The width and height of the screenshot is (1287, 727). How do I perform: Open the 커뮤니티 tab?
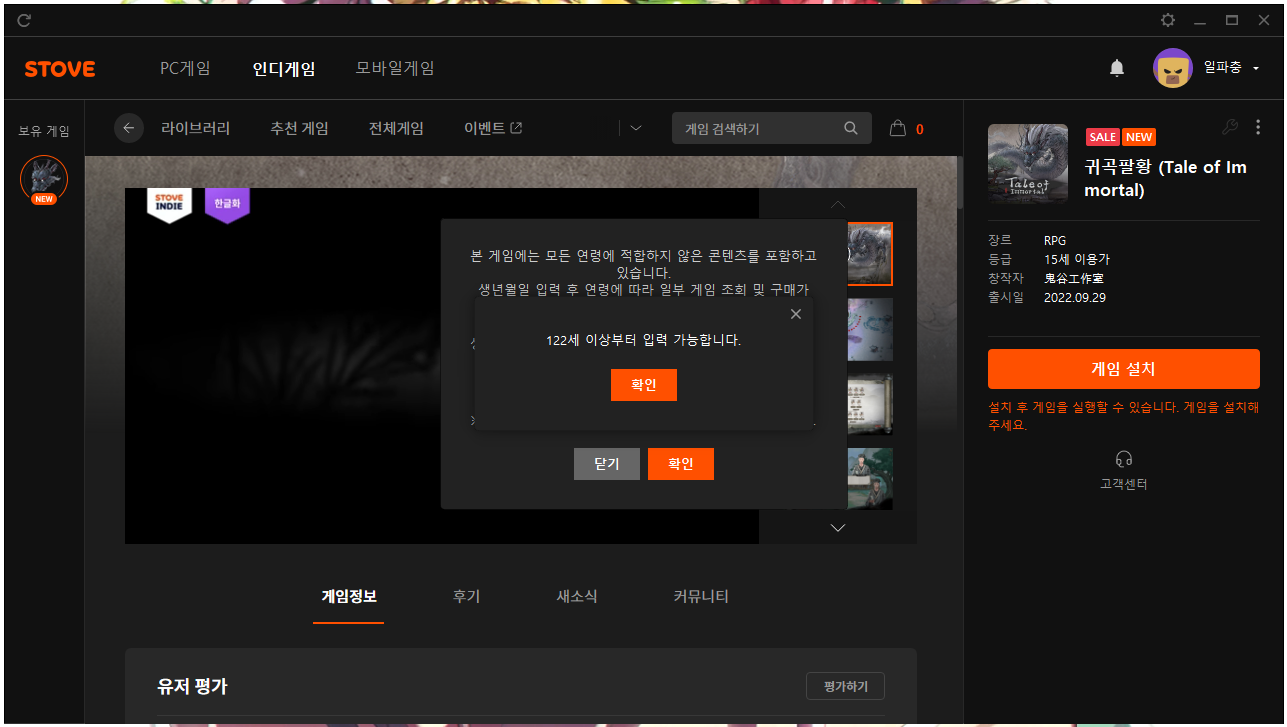700,596
